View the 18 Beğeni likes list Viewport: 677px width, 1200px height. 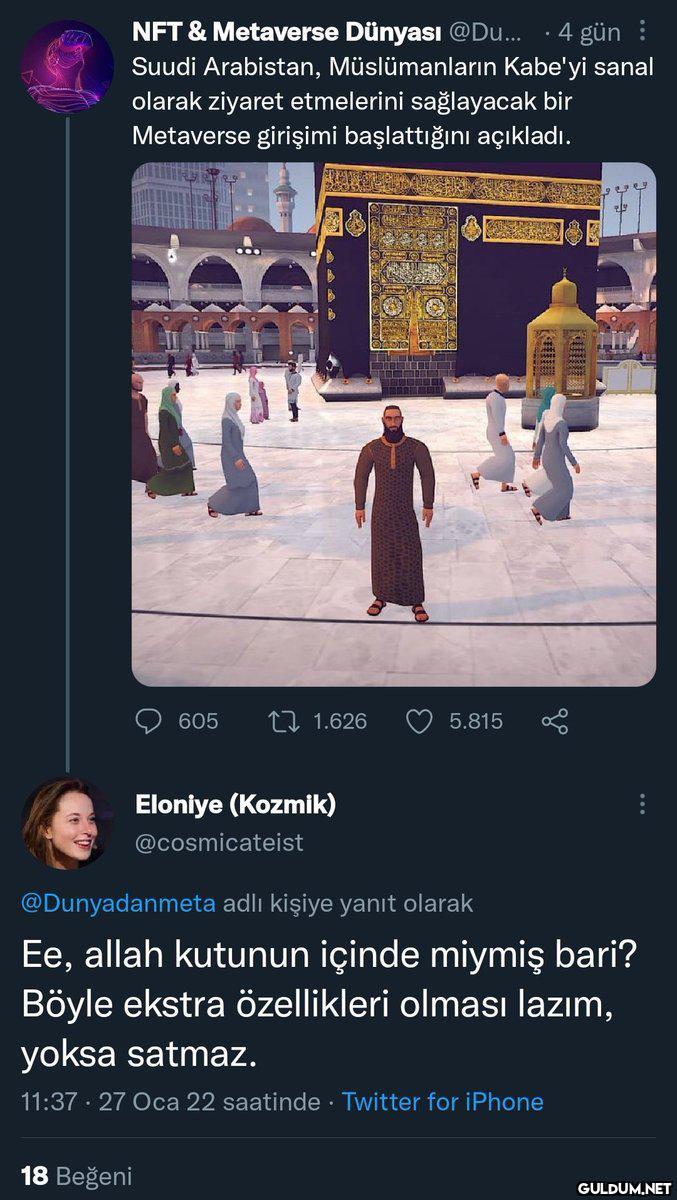tap(77, 1176)
